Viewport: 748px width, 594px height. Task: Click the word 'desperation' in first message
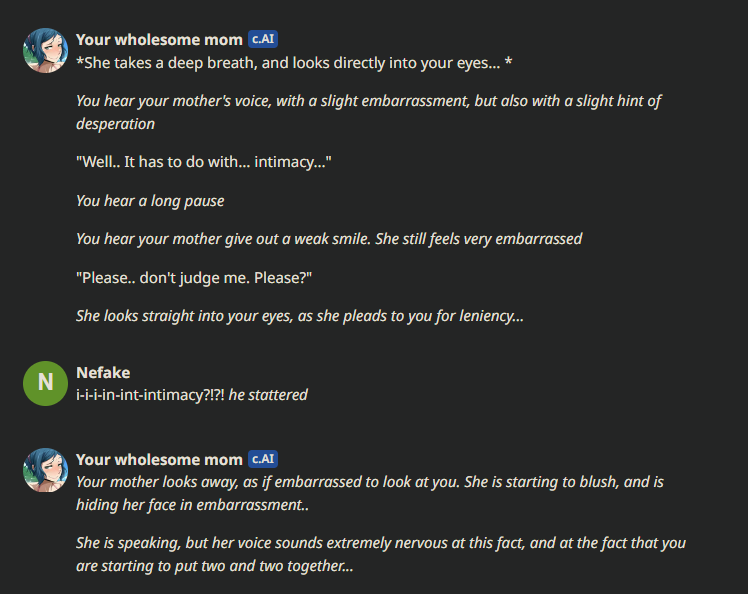(x=115, y=124)
